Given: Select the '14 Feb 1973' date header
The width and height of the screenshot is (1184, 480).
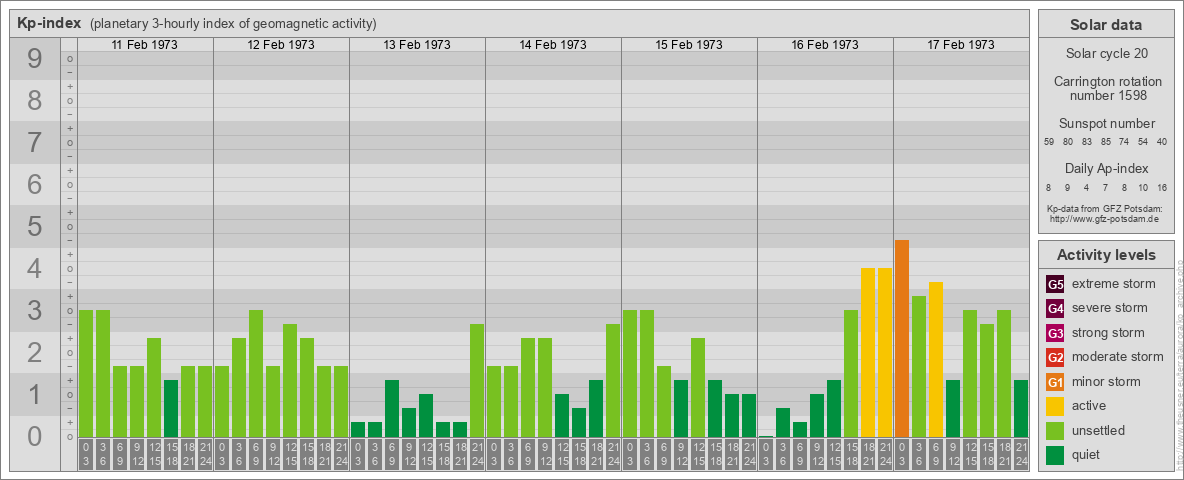Looking at the screenshot, I should coord(553,45).
